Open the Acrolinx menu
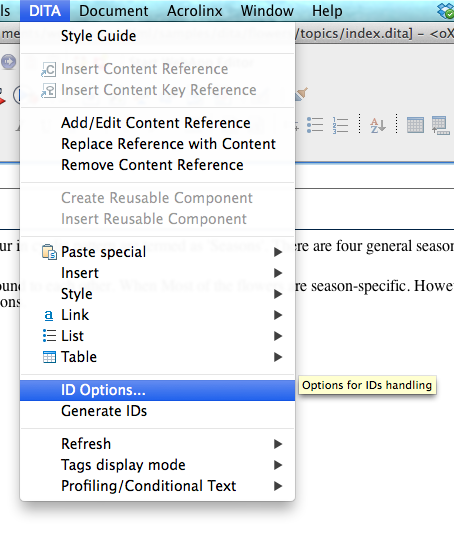454x537 pixels. point(194,11)
